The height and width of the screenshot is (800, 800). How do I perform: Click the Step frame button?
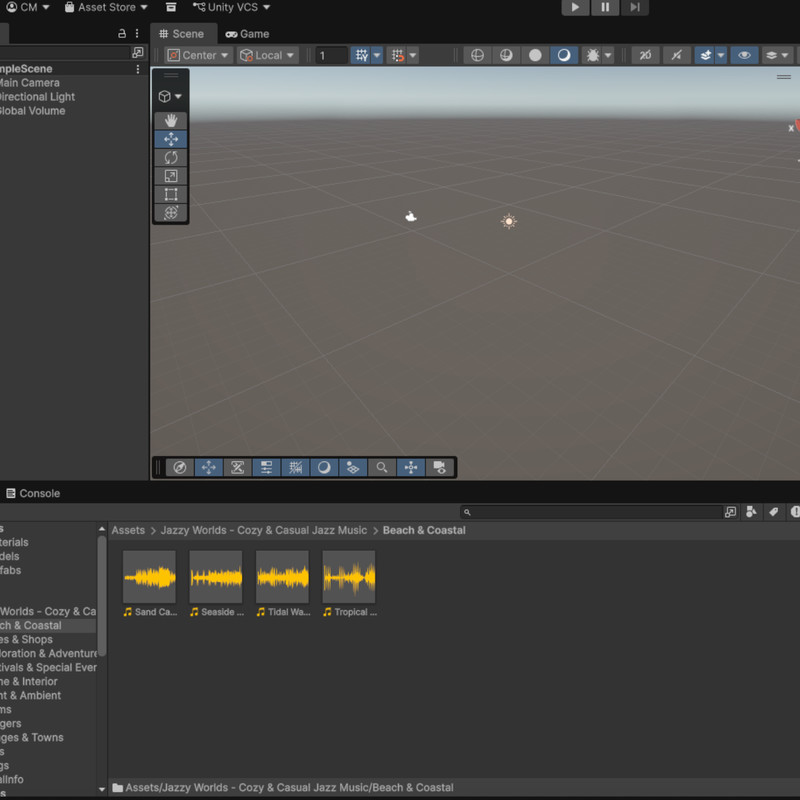coord(634,7)
